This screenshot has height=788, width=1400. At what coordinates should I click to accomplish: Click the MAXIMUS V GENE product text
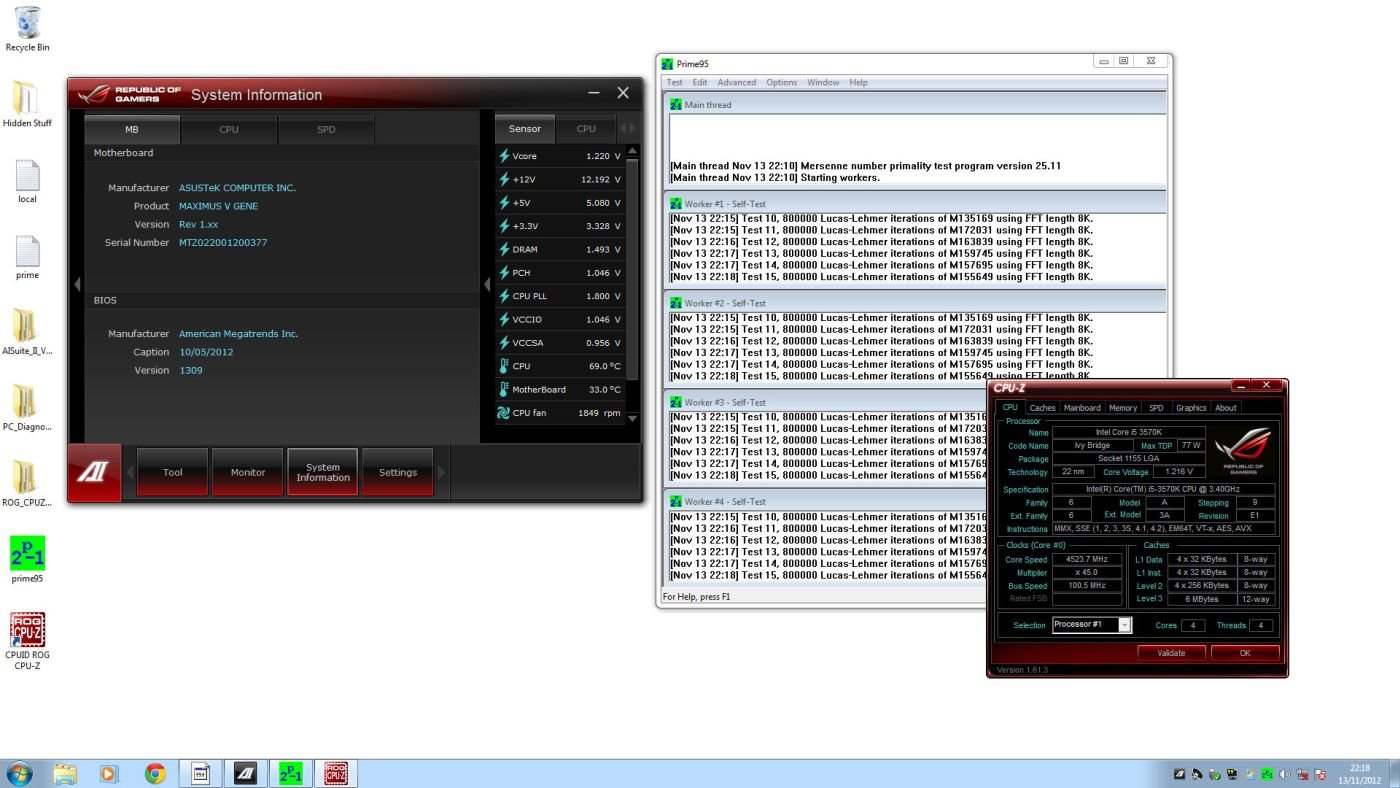point(219,206)
